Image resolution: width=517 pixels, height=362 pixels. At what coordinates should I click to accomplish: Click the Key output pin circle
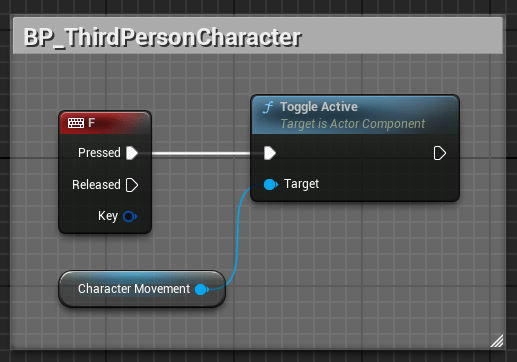click(x=130, y=217)
